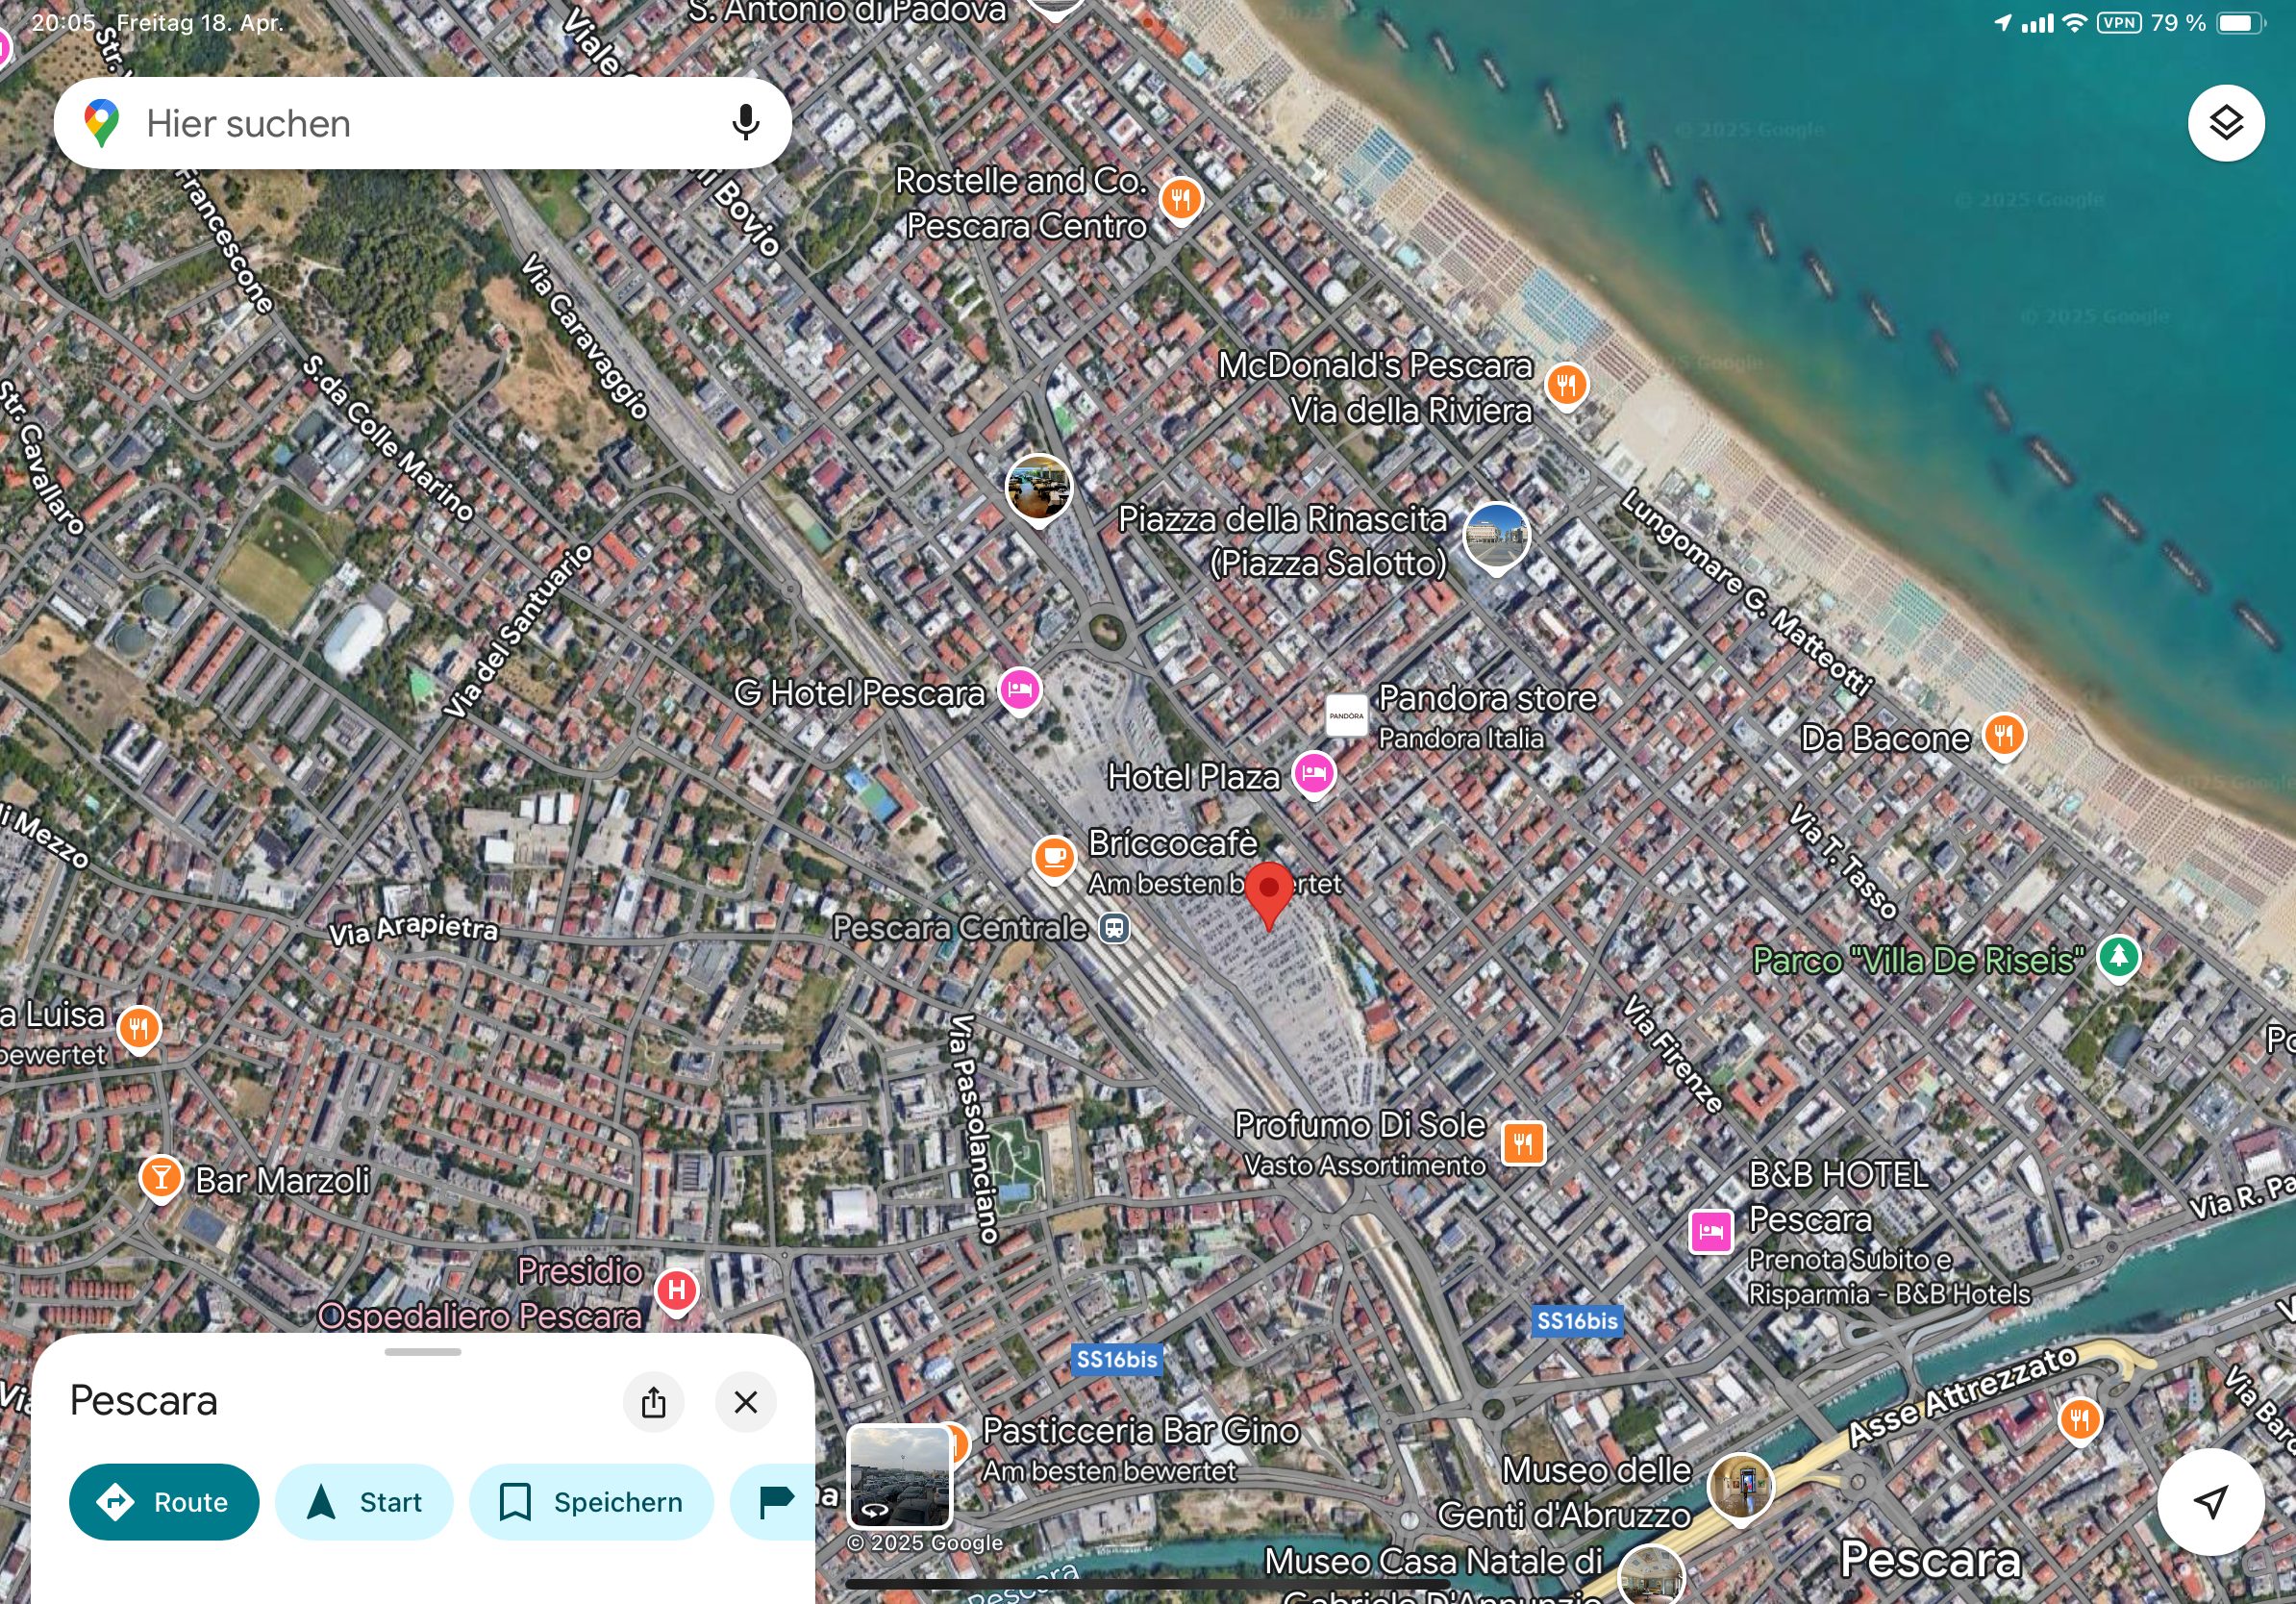The image size is (2296, 1604).
Task: Open the map layers button
Action: coord(2225,123)
